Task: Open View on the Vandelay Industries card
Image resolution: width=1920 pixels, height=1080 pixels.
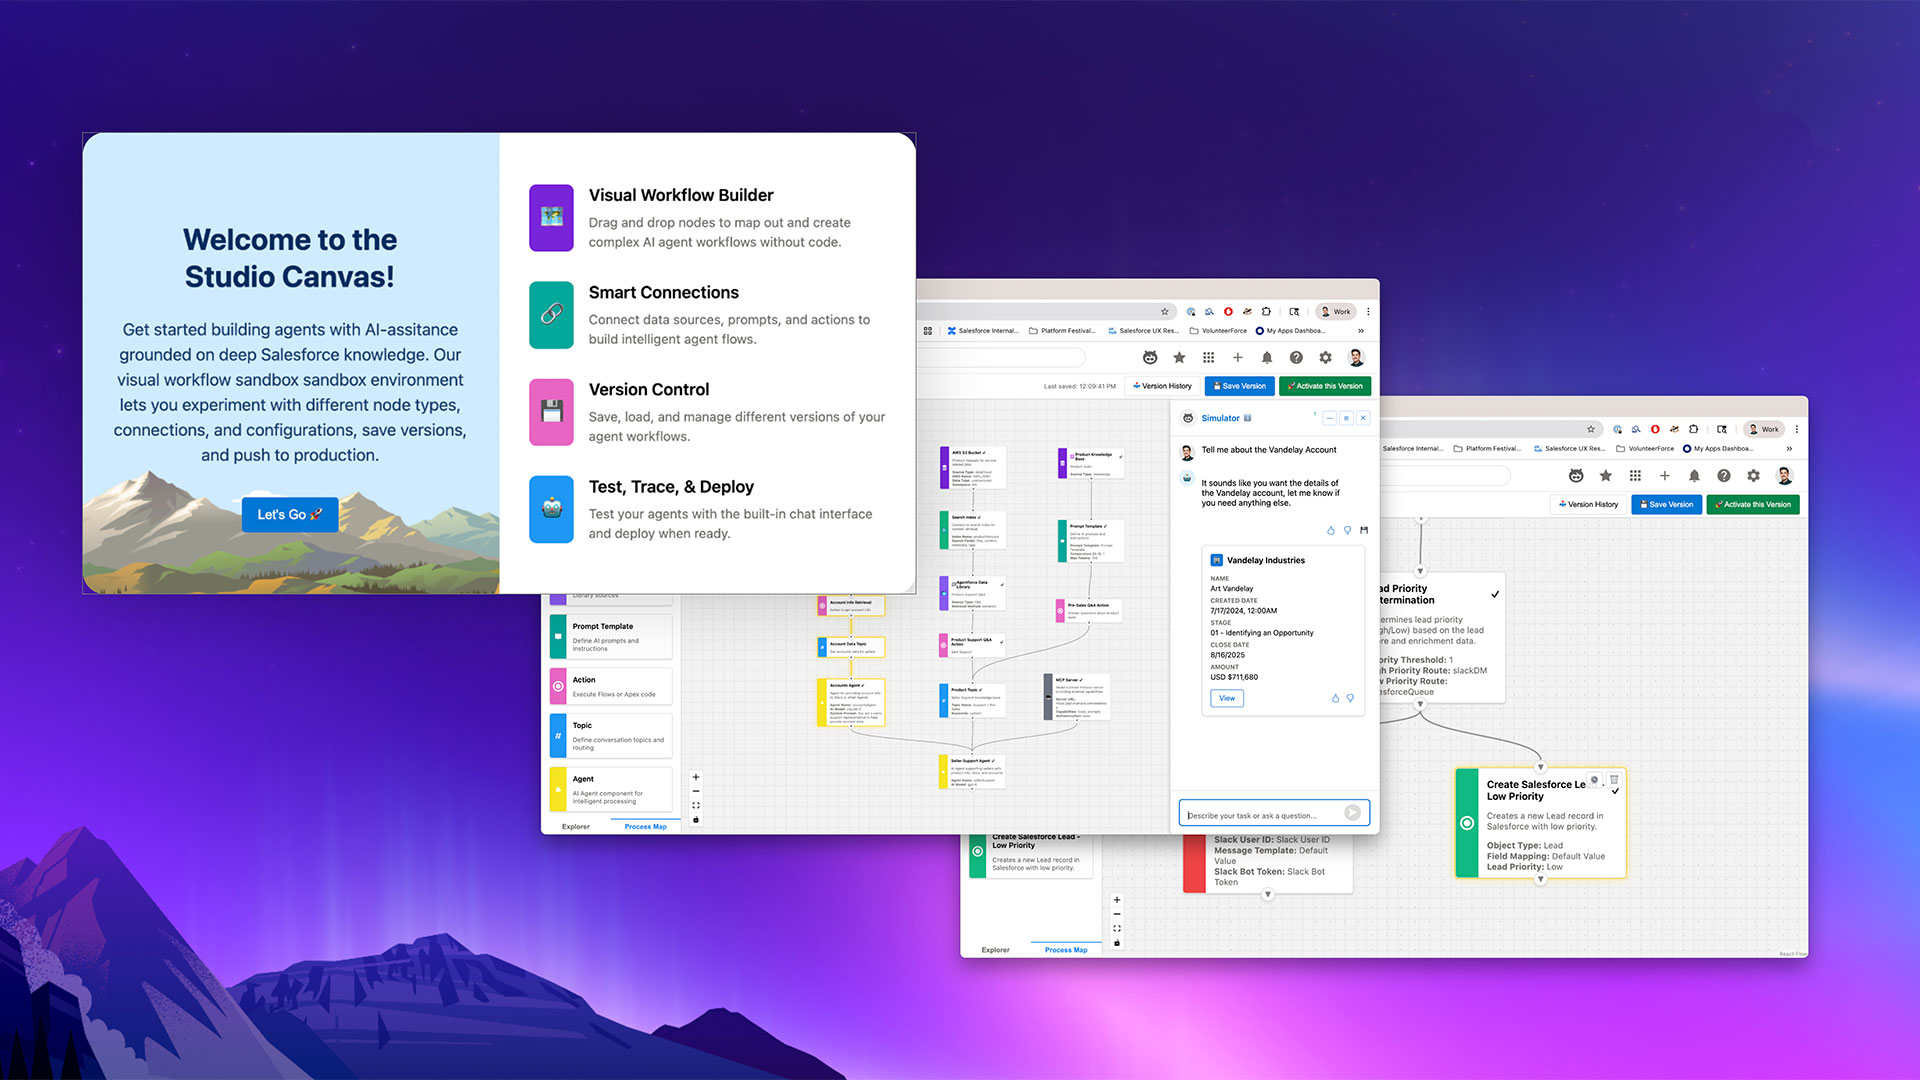Action: pyautogui.click(x=1227, y=698)
